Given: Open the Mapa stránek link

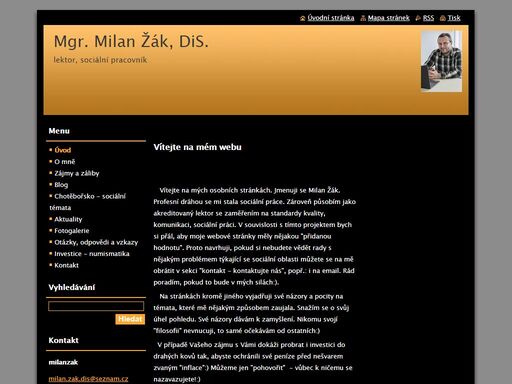Looking at the screenshot, I should click(x=389, y=18).
